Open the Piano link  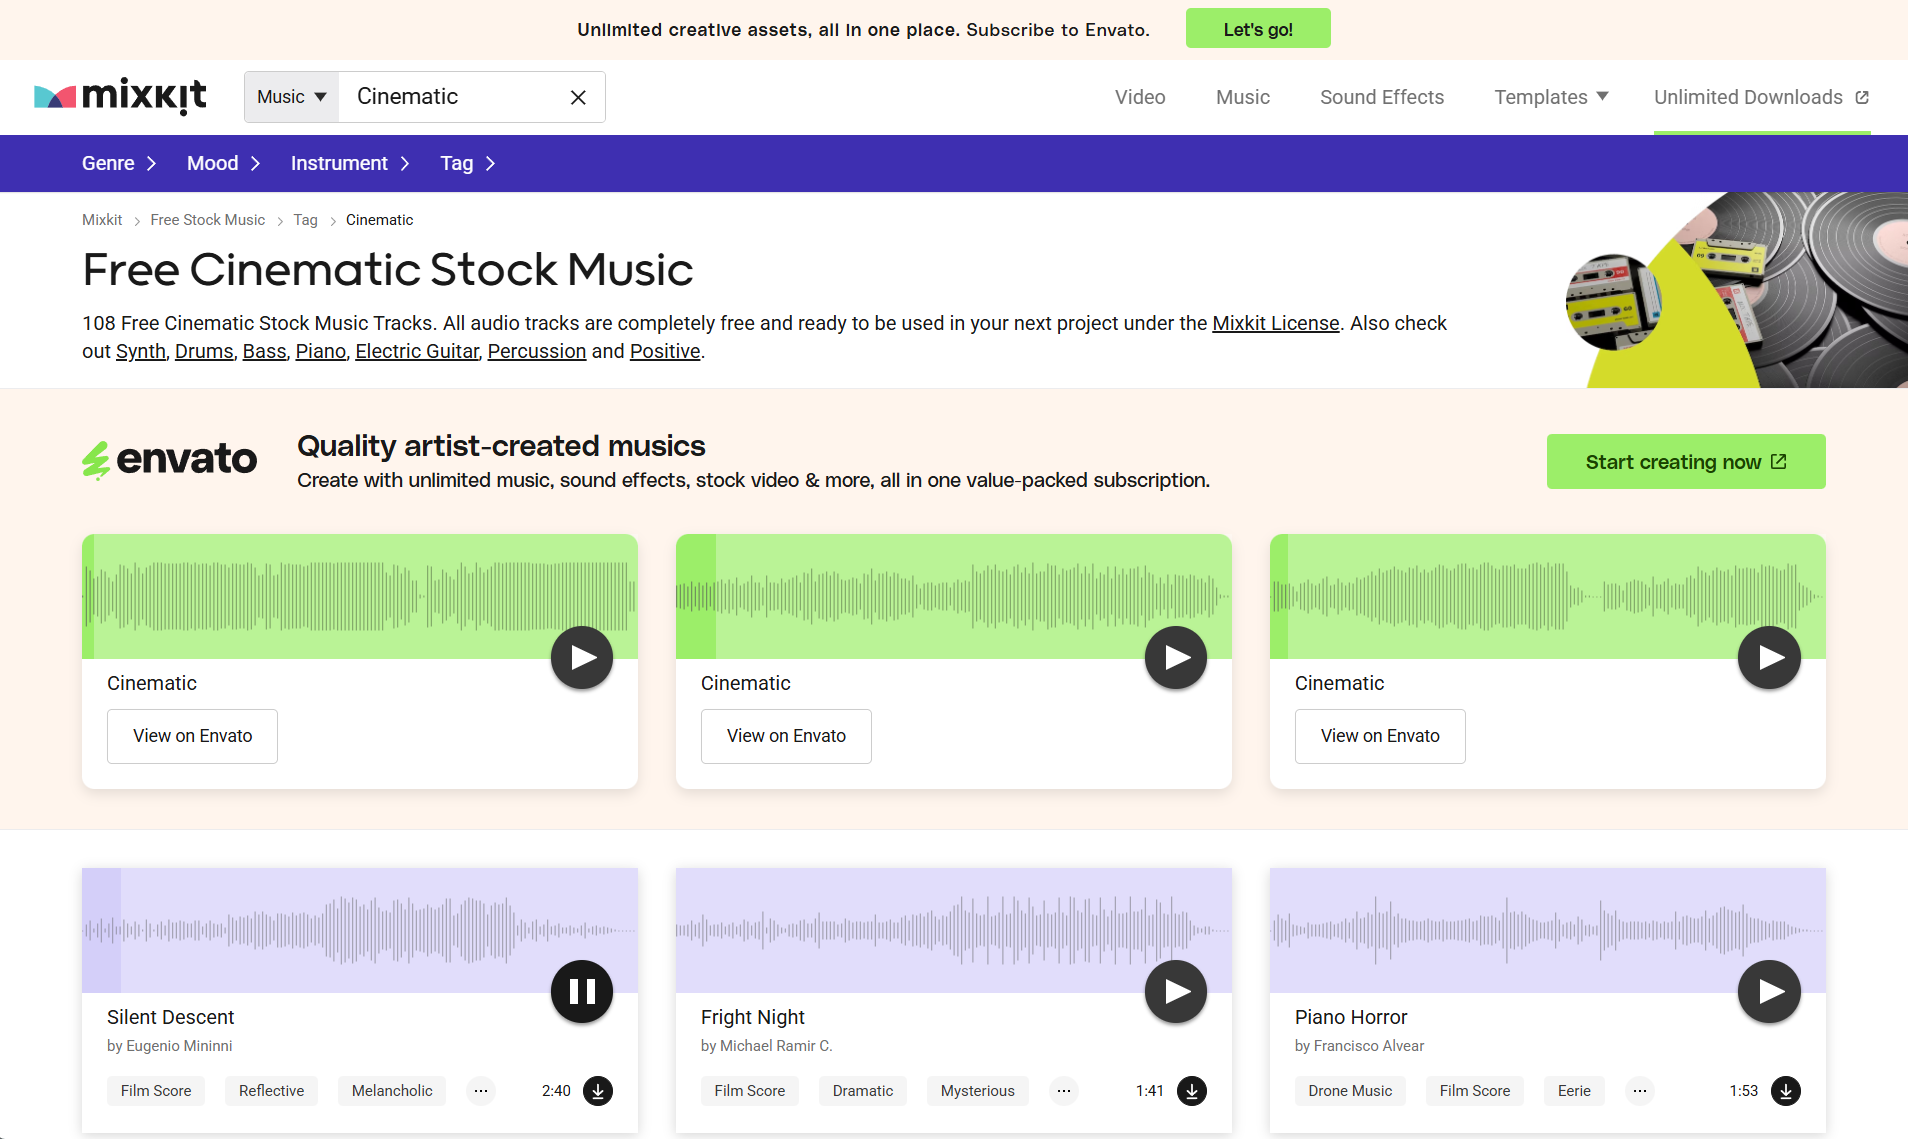(x=321, y=351)
